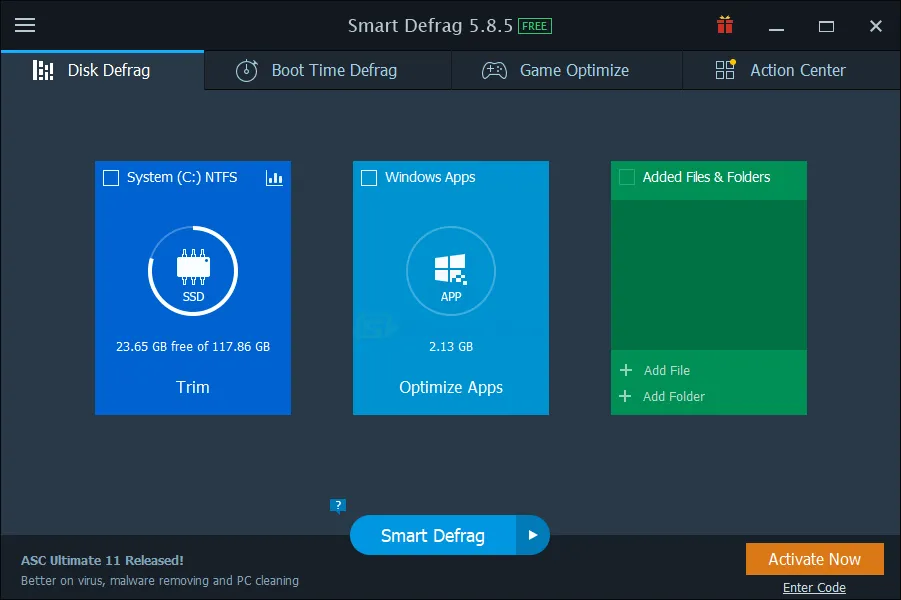The height and width of the screenshot is (600, 901).
Task: Maximize the Smart Defrag window
Action: click(826, 26)
